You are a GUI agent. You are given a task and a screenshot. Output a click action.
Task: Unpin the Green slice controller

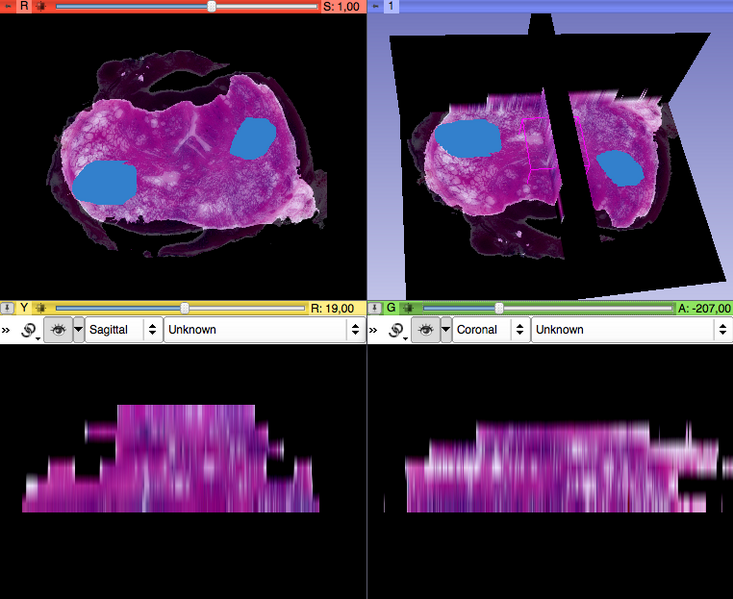pos(375,308)
